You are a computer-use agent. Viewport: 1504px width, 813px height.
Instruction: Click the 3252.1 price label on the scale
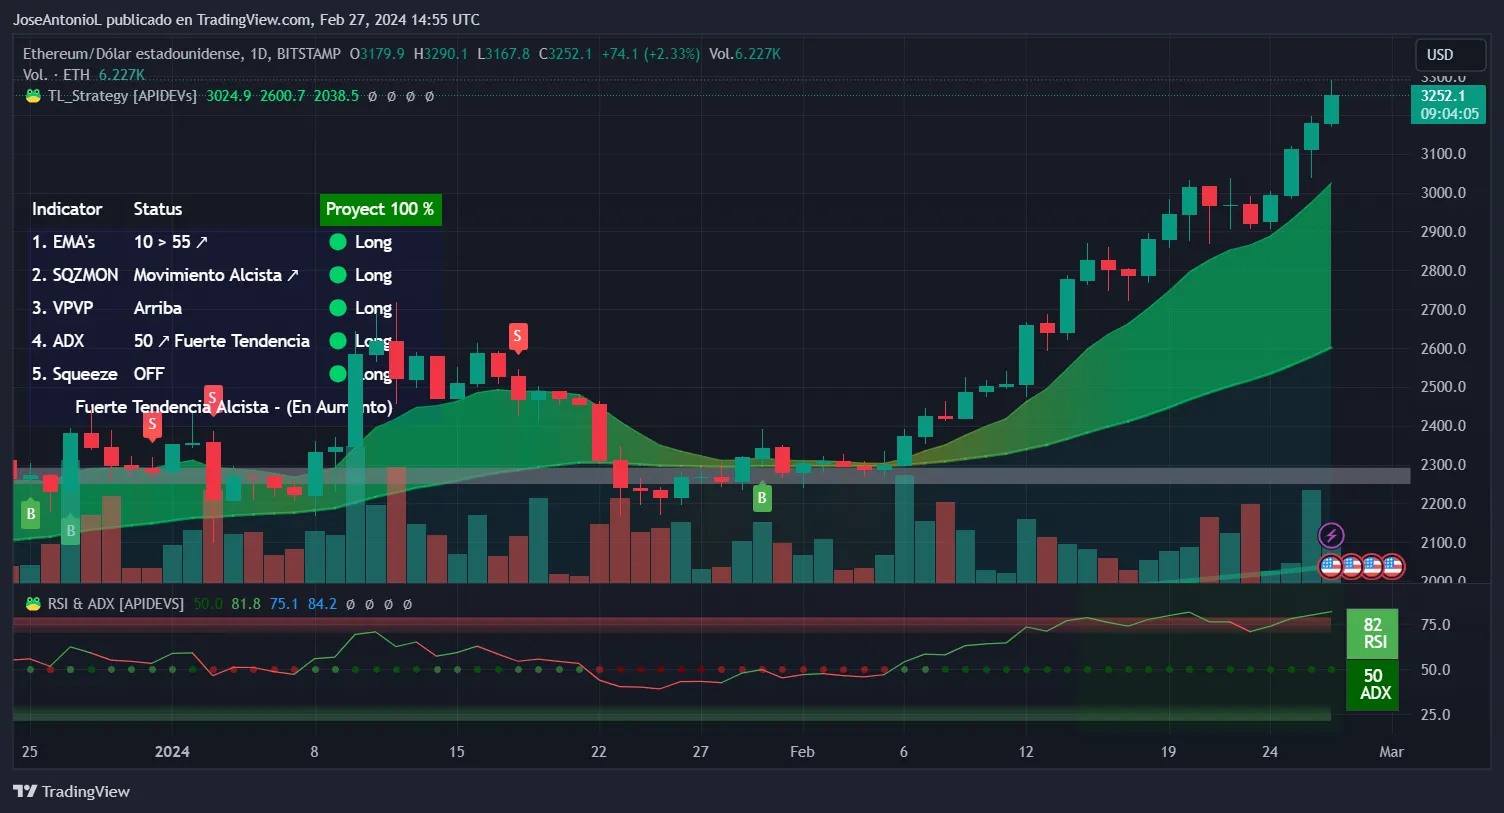click(1447, 96)
